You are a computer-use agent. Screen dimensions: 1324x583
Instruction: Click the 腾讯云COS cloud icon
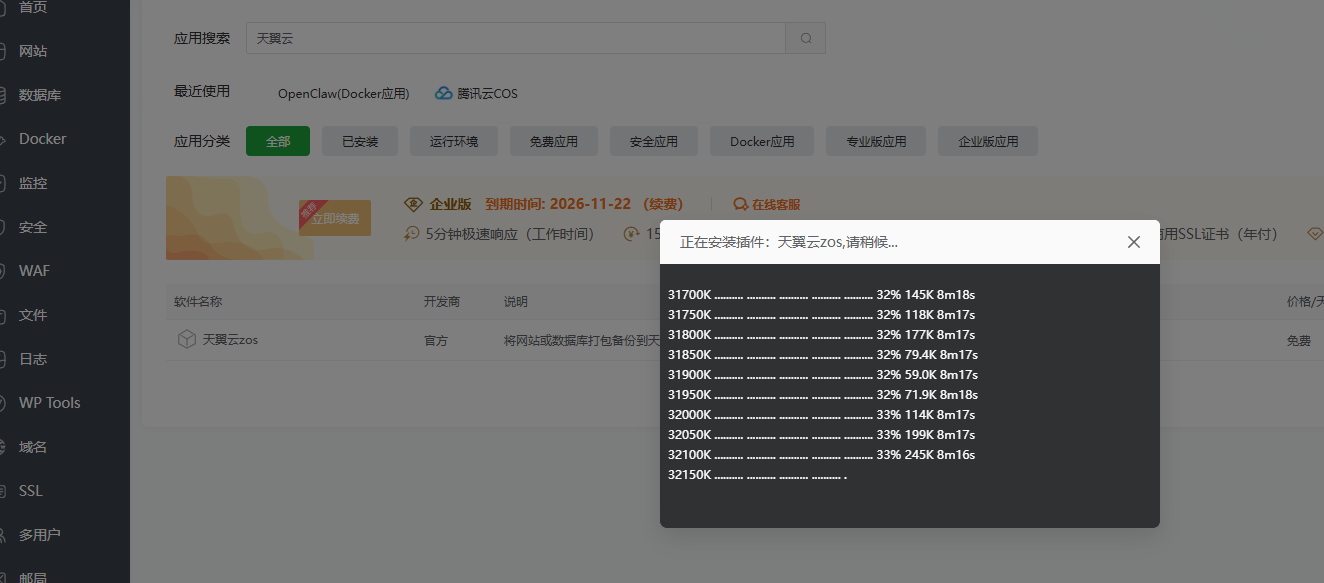443,92
